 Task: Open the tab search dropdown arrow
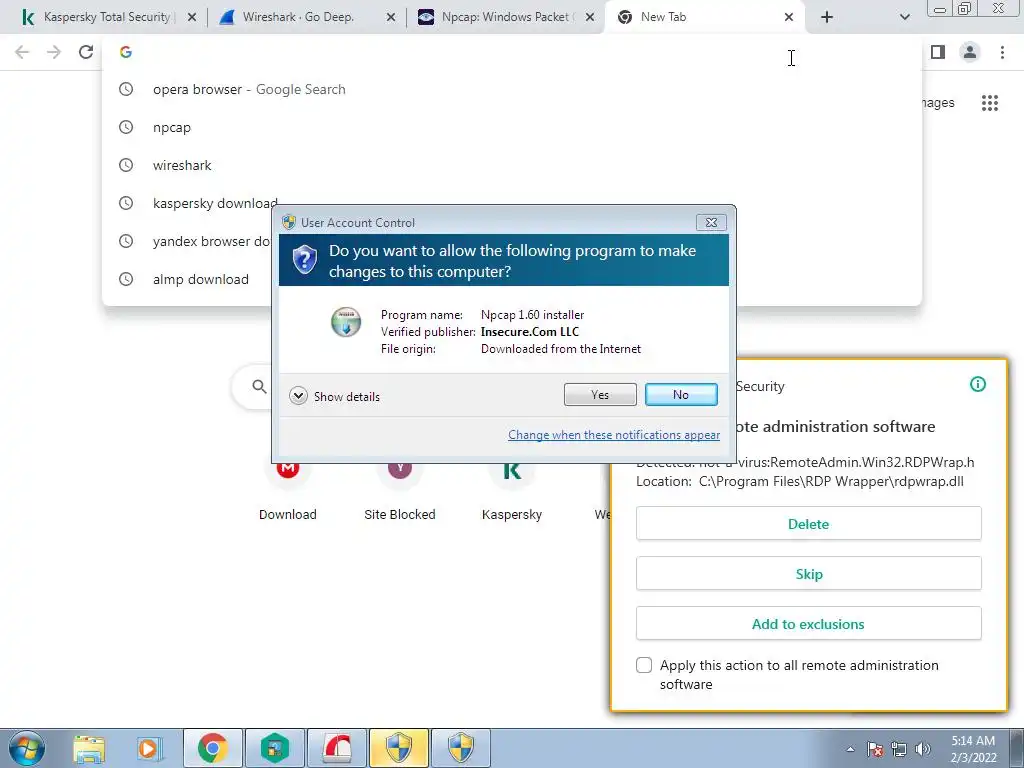pyautogui.click(x=904, y=18)
